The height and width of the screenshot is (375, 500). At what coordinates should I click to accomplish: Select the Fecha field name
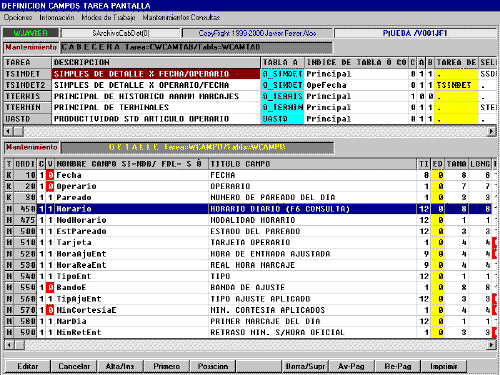[131, 175]
